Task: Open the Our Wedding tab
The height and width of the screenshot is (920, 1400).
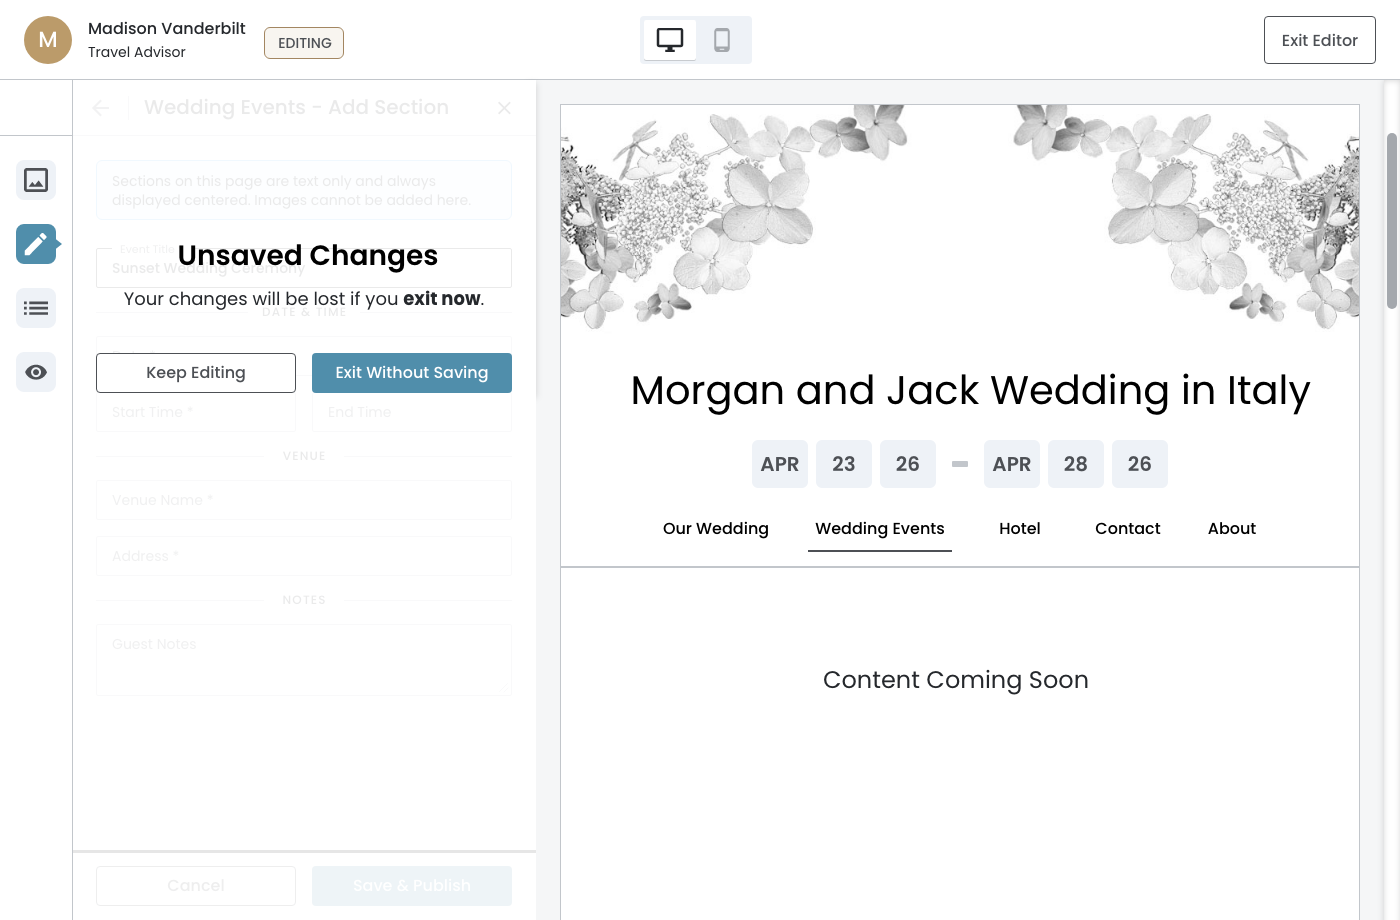Action: pyautogui.click(x=716, y=529)
